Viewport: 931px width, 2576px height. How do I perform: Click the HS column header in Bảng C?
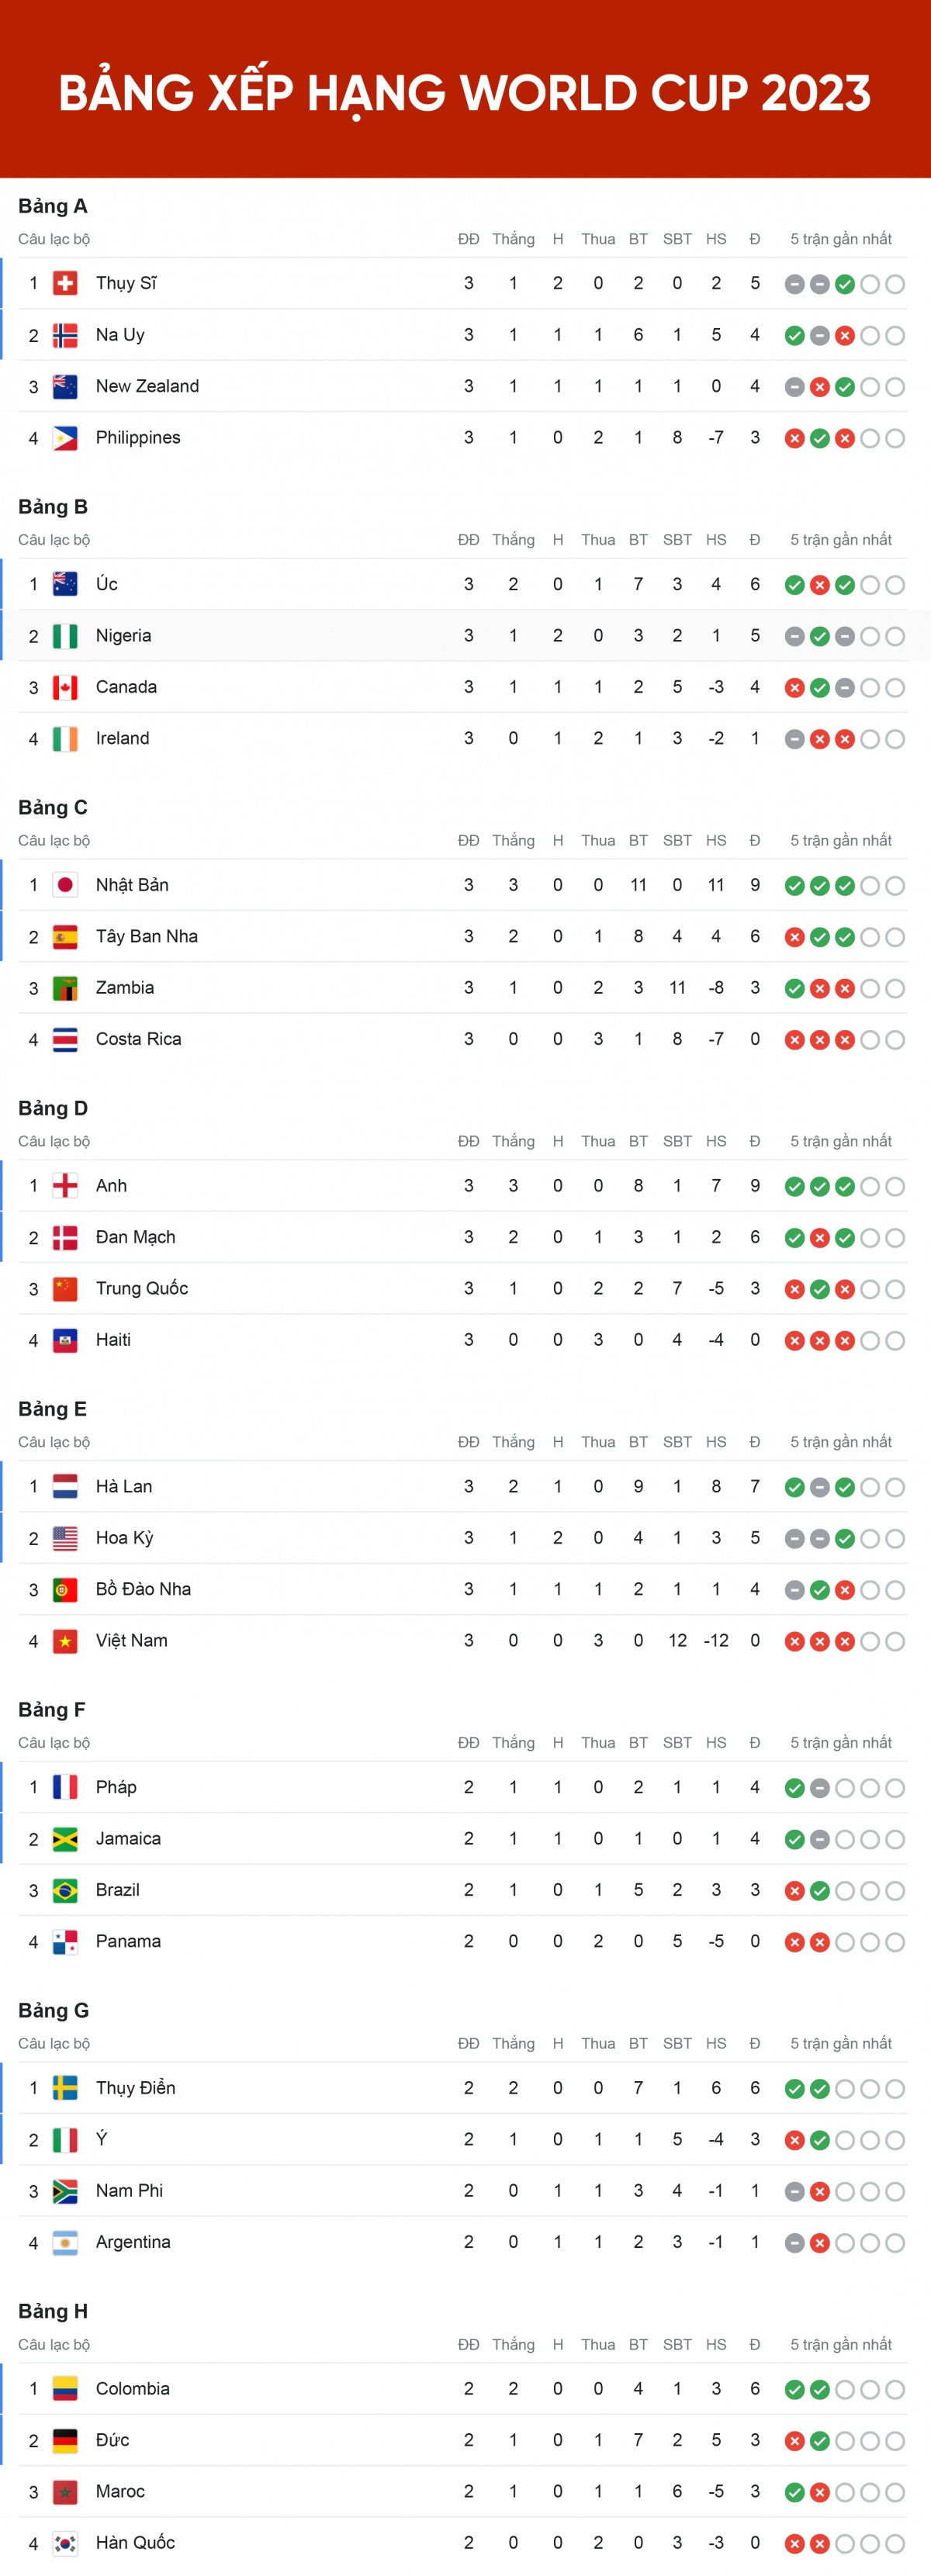(716, 841)
